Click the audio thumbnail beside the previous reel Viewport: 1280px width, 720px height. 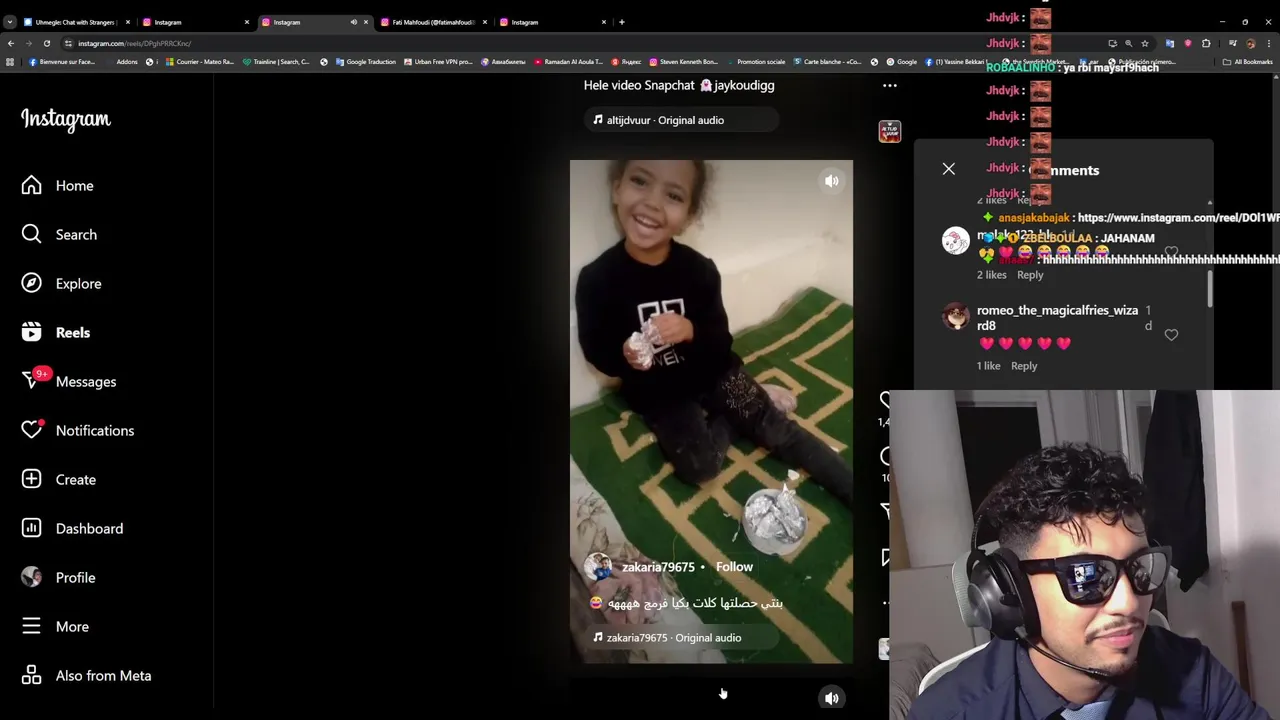[x=889, y=131]
